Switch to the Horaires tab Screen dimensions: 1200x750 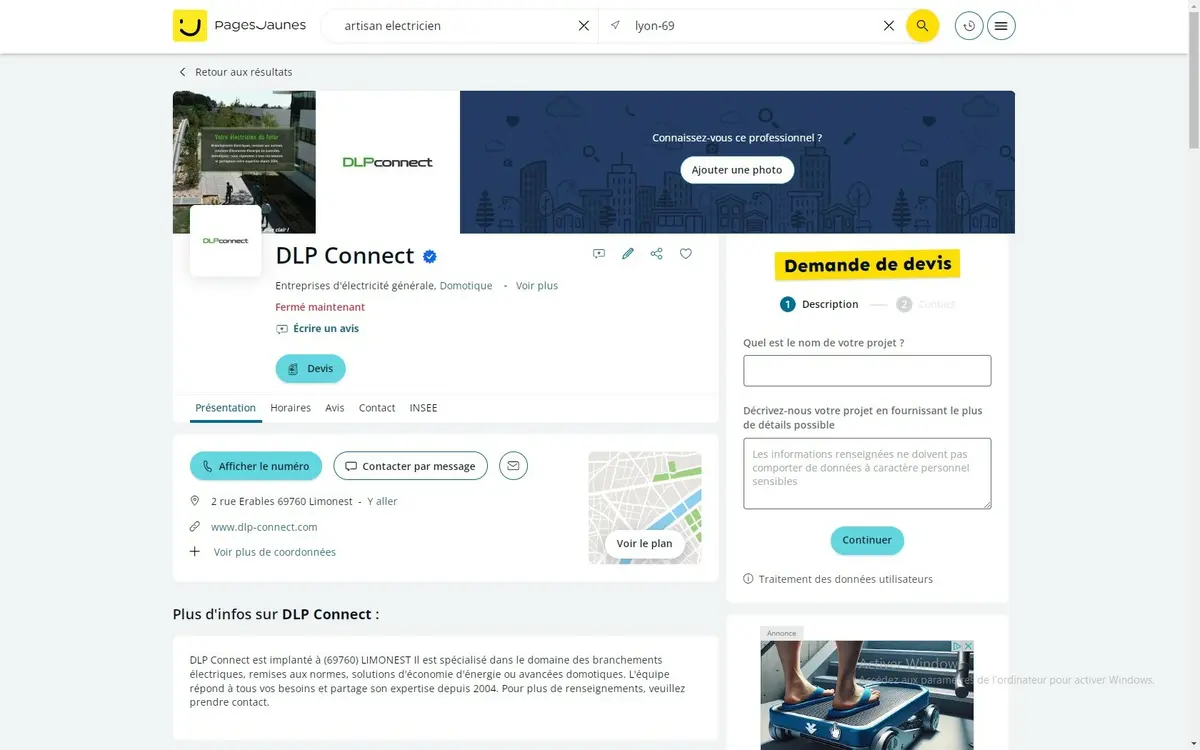coord(290,408)
